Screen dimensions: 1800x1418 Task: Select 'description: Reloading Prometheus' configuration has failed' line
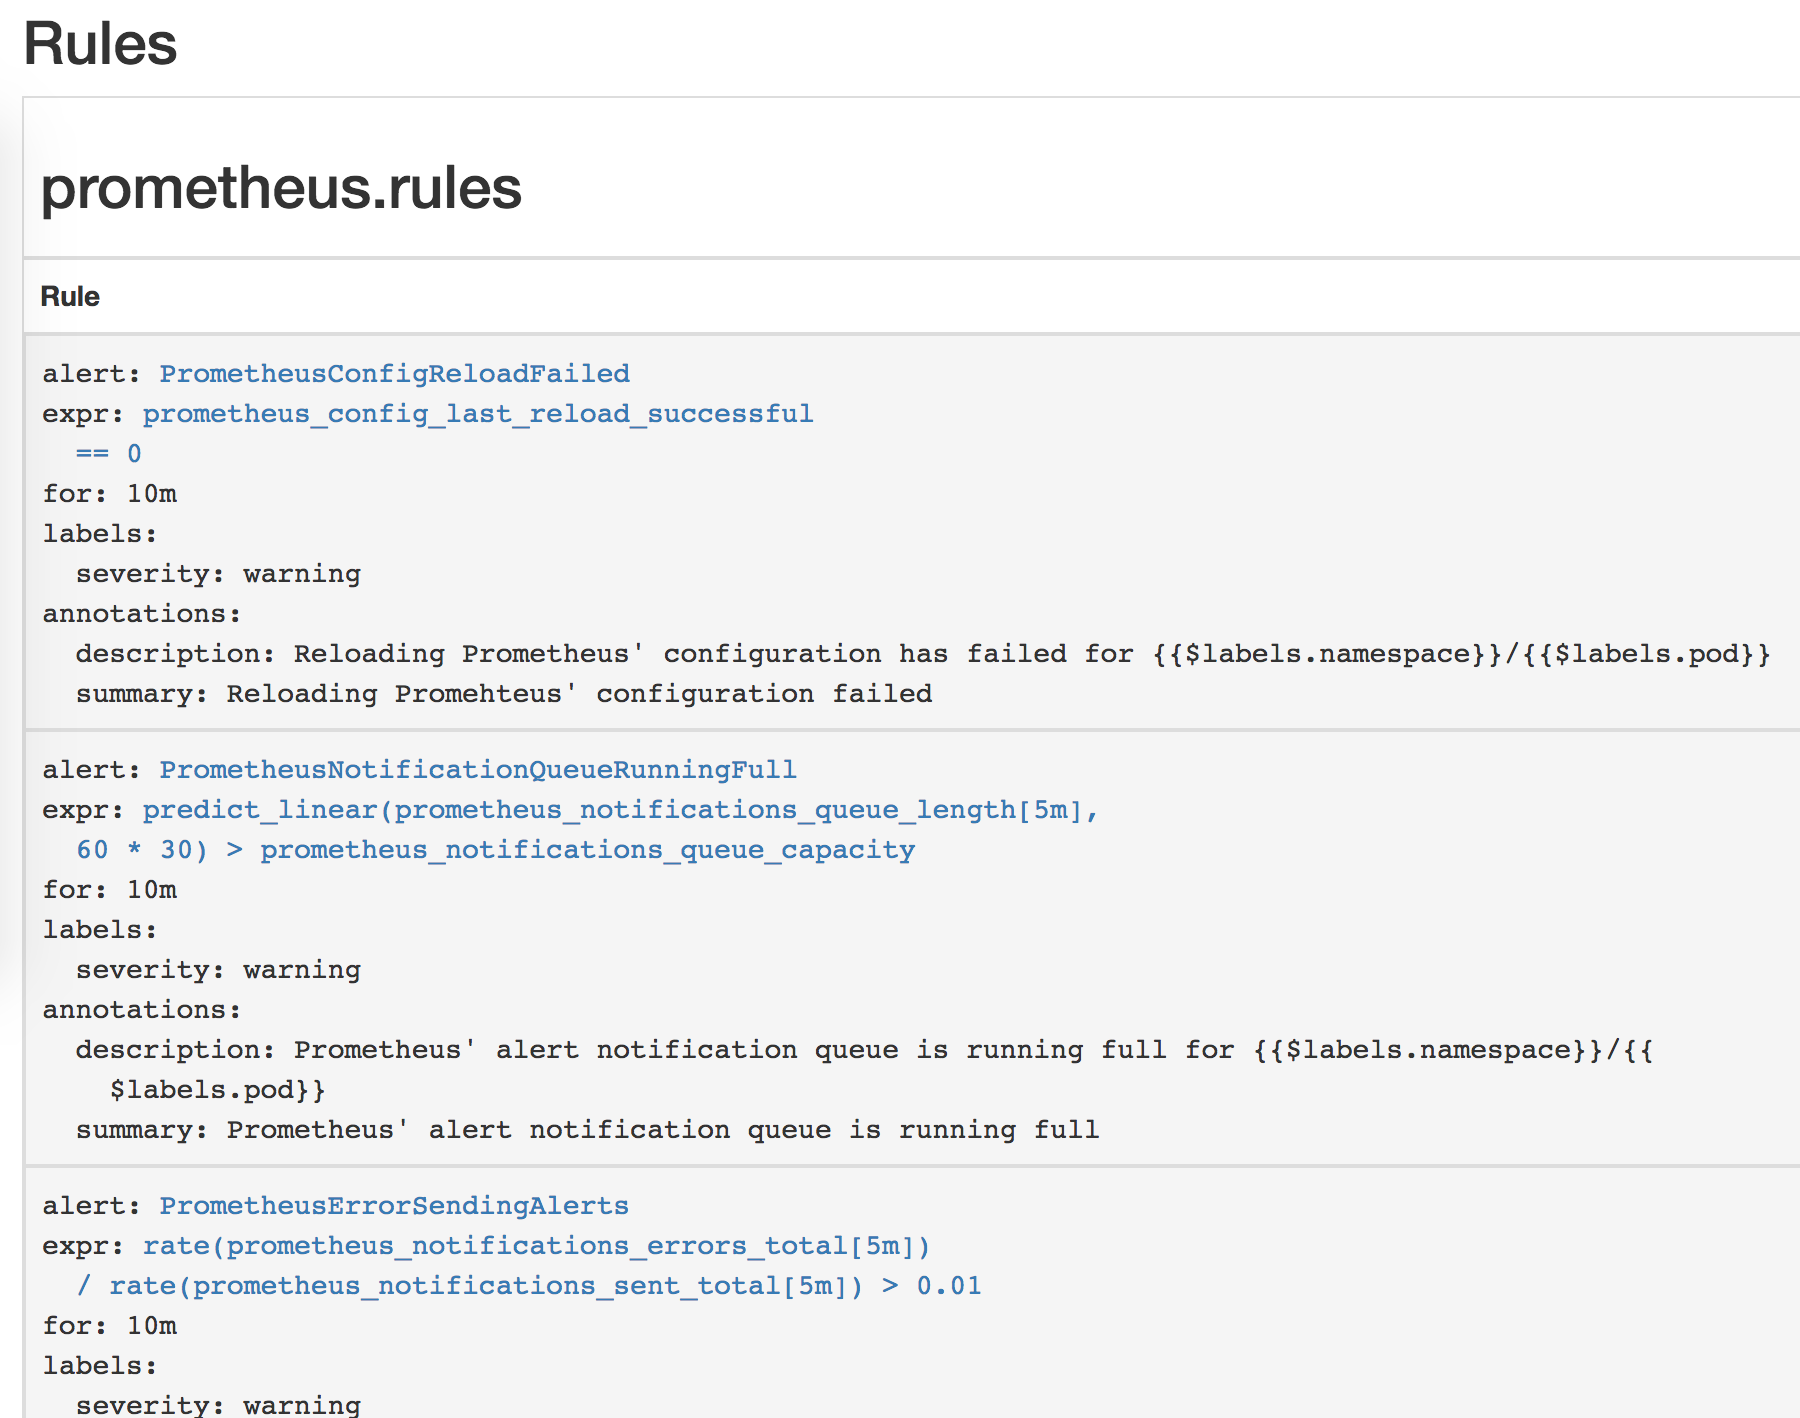click(x=923, y=653)
